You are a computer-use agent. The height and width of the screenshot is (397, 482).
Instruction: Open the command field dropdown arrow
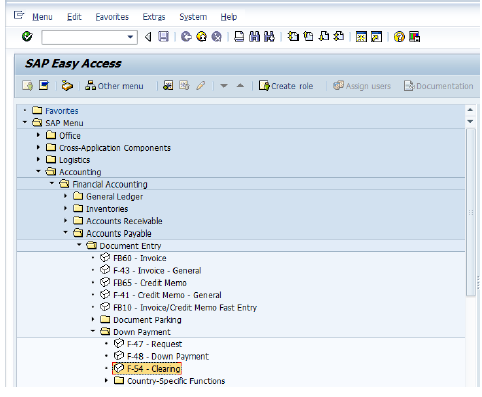click(130, 37)
